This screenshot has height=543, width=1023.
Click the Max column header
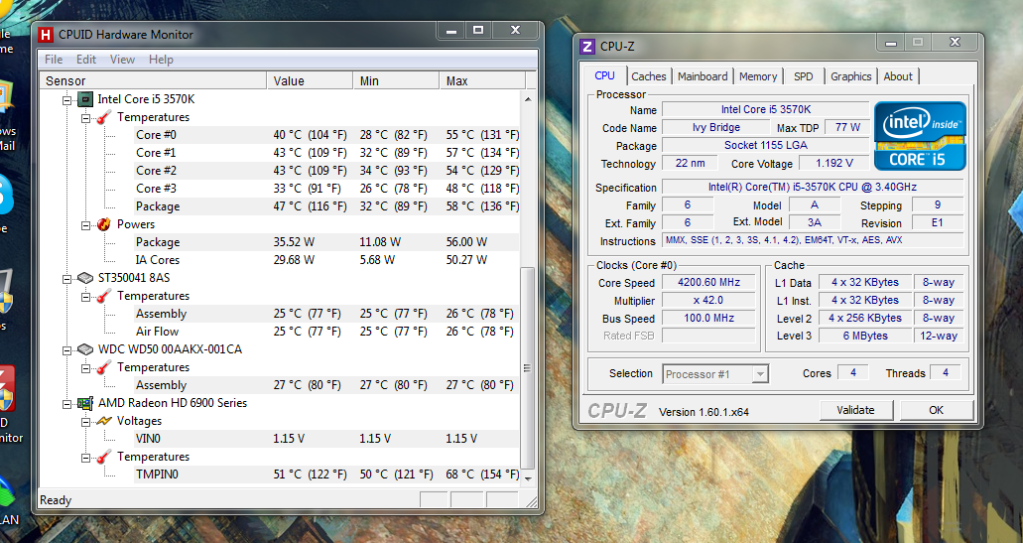(x=457, y=80)
